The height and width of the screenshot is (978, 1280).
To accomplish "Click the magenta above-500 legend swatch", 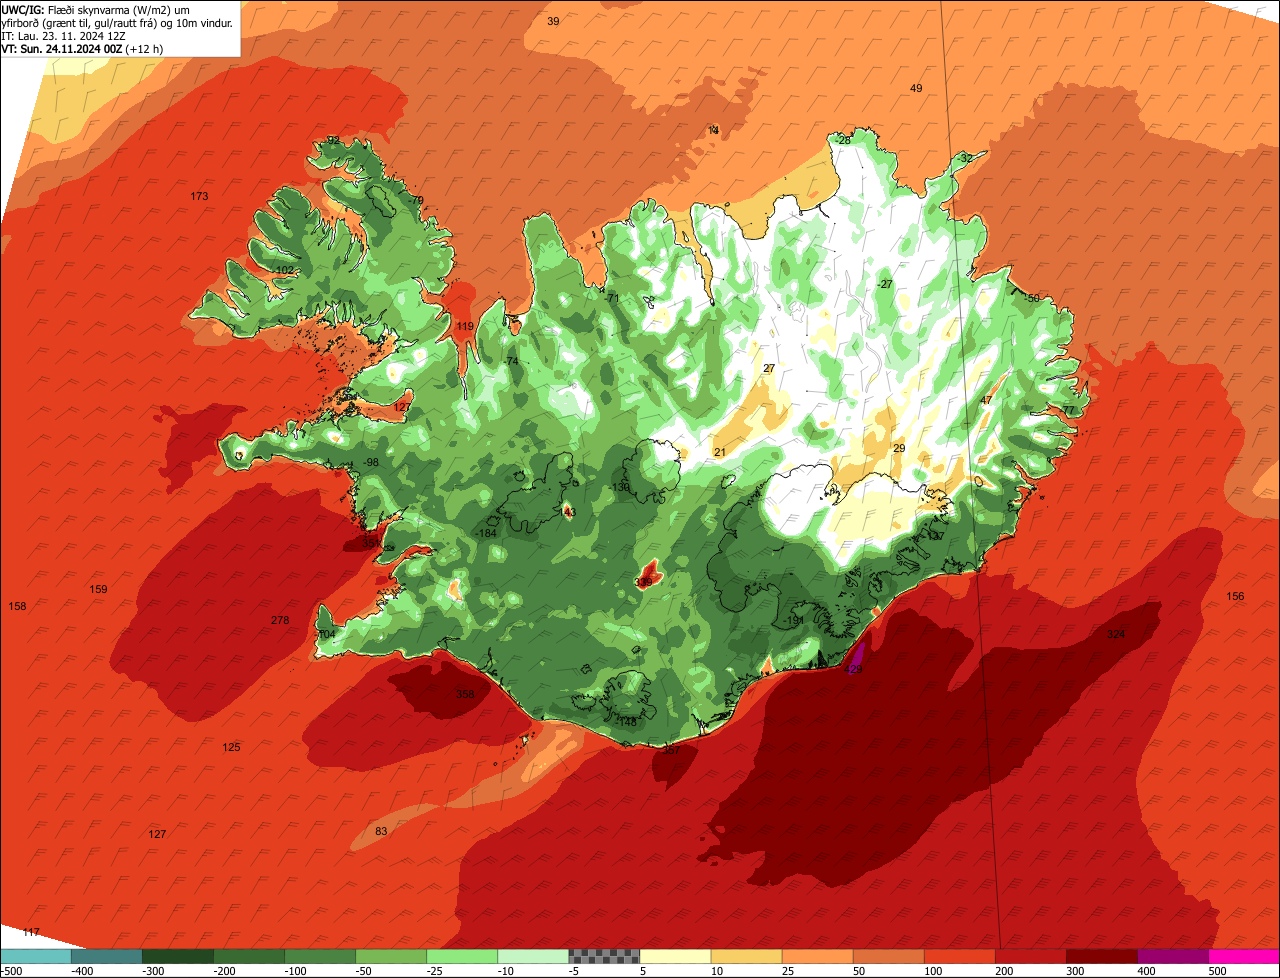I will [1244, 956].
